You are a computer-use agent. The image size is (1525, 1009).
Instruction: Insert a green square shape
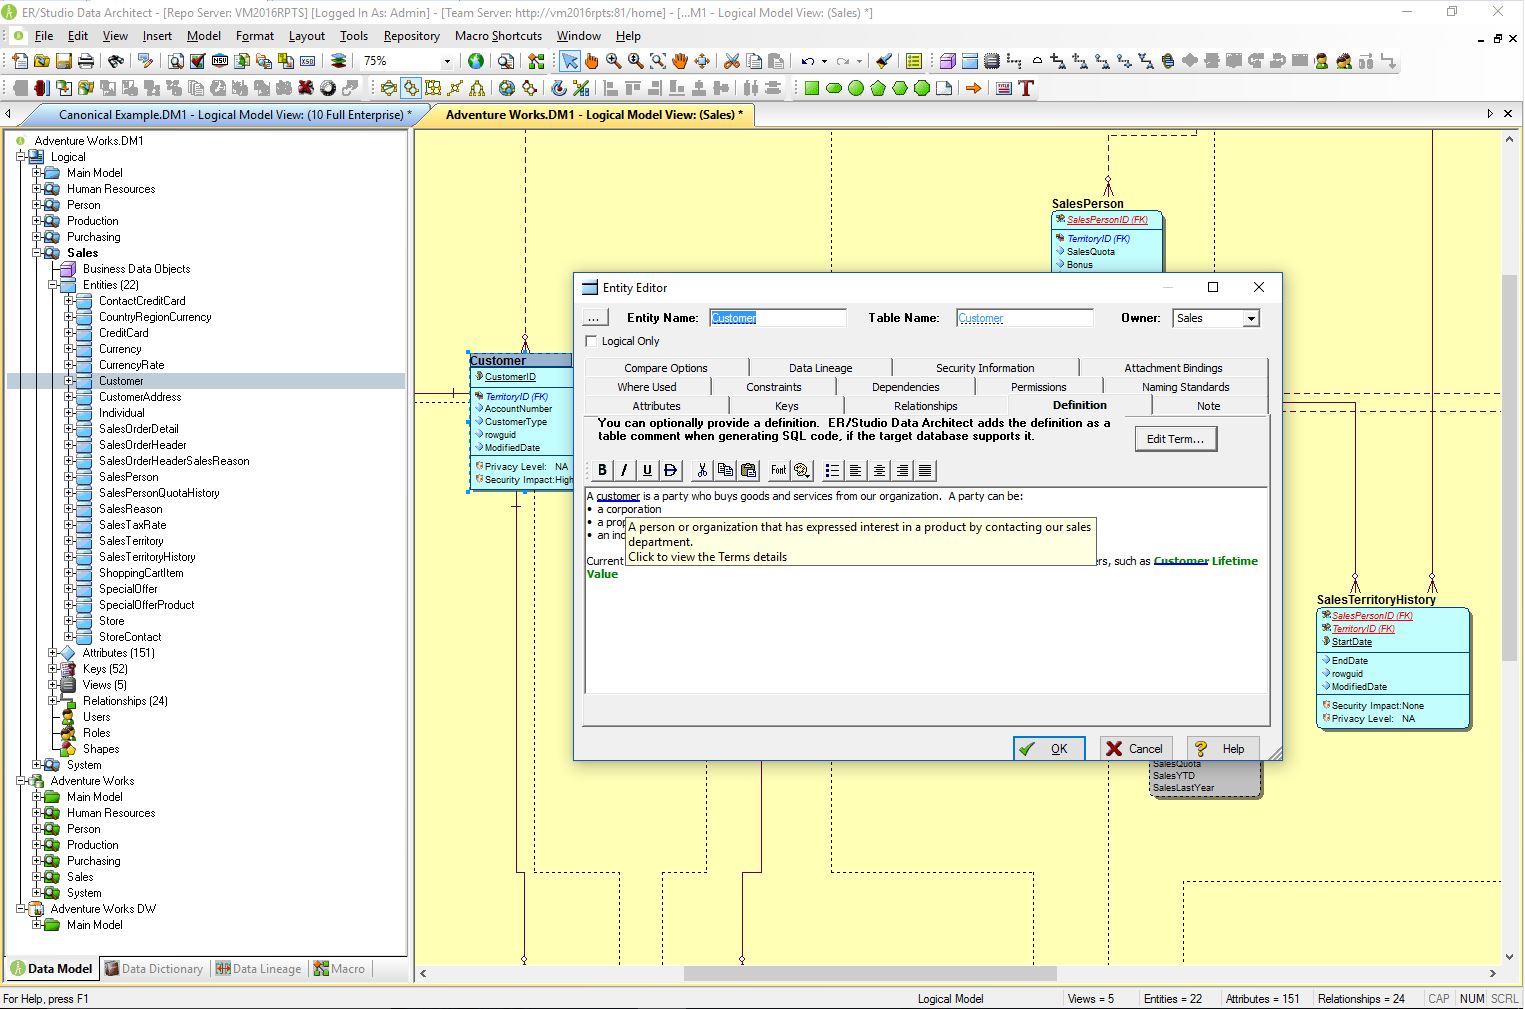811,88
